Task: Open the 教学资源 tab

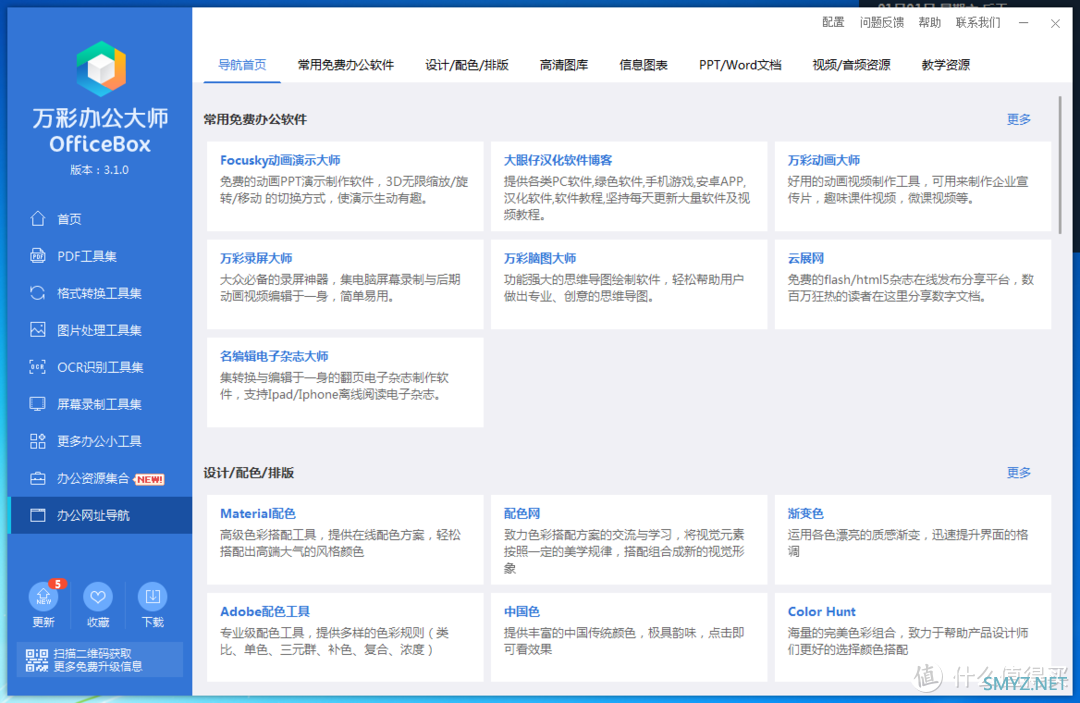Action: pos(946,65)
